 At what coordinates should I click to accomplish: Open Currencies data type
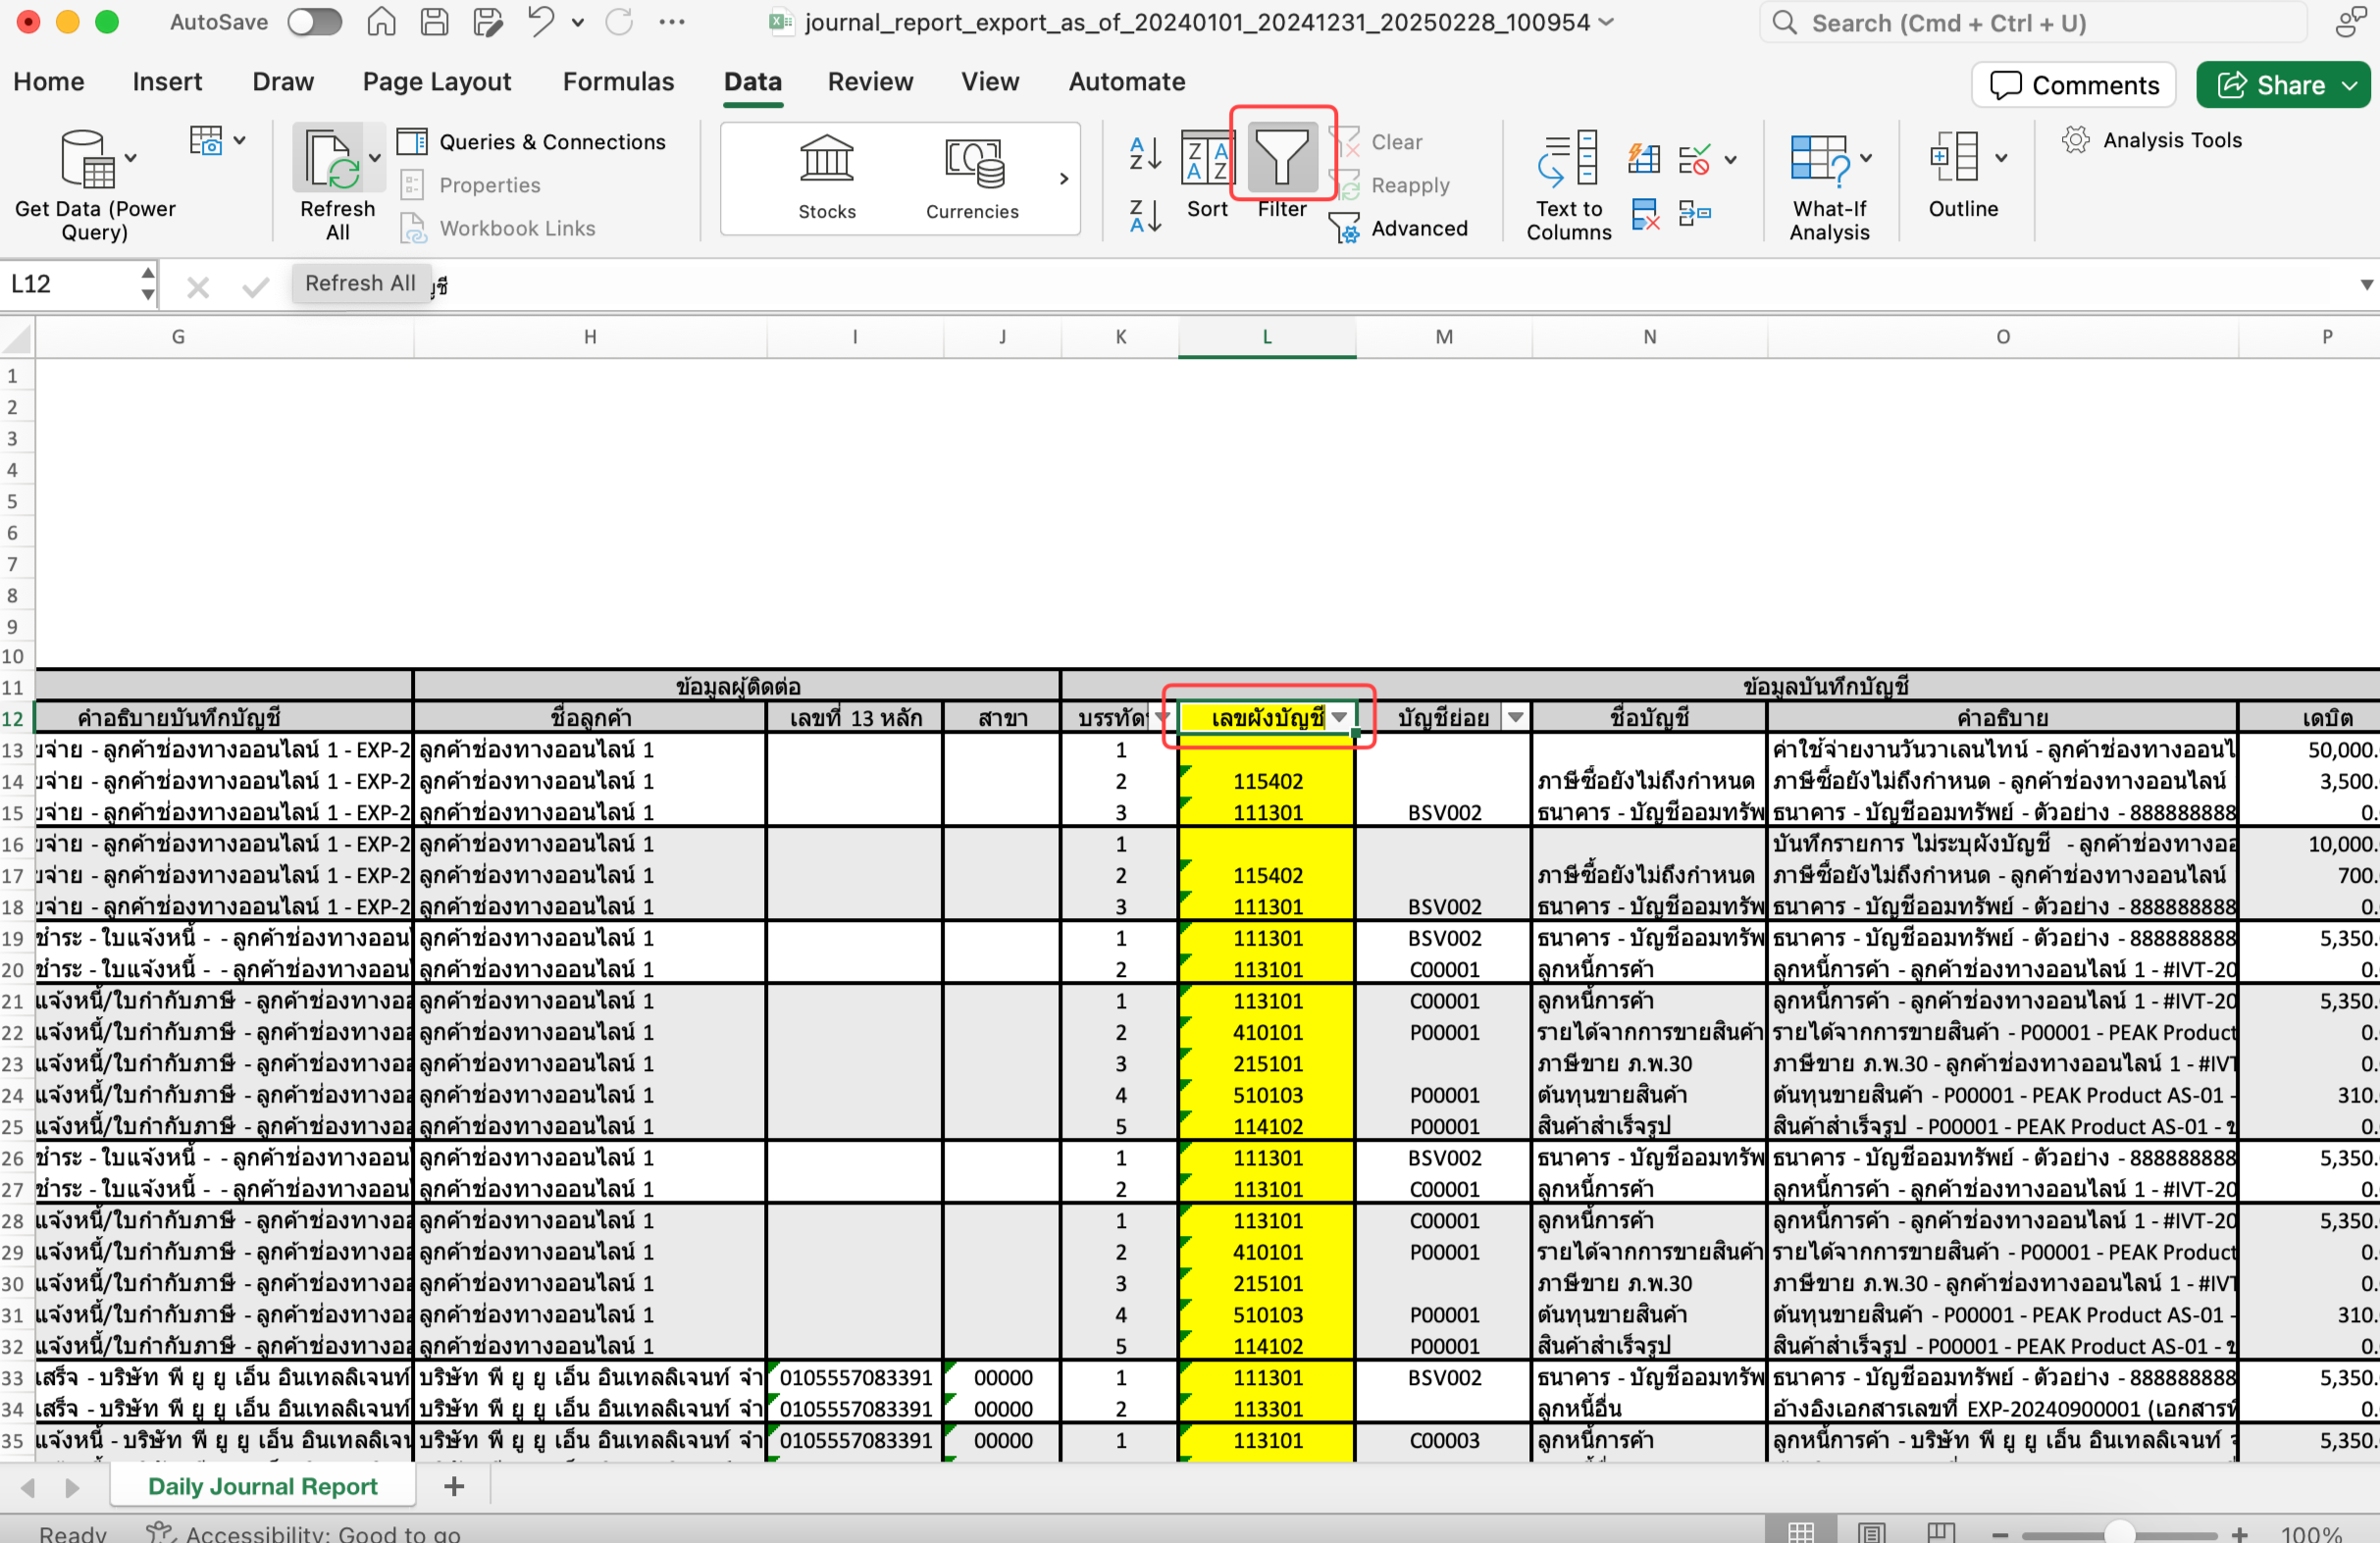[x=972, y=178]
